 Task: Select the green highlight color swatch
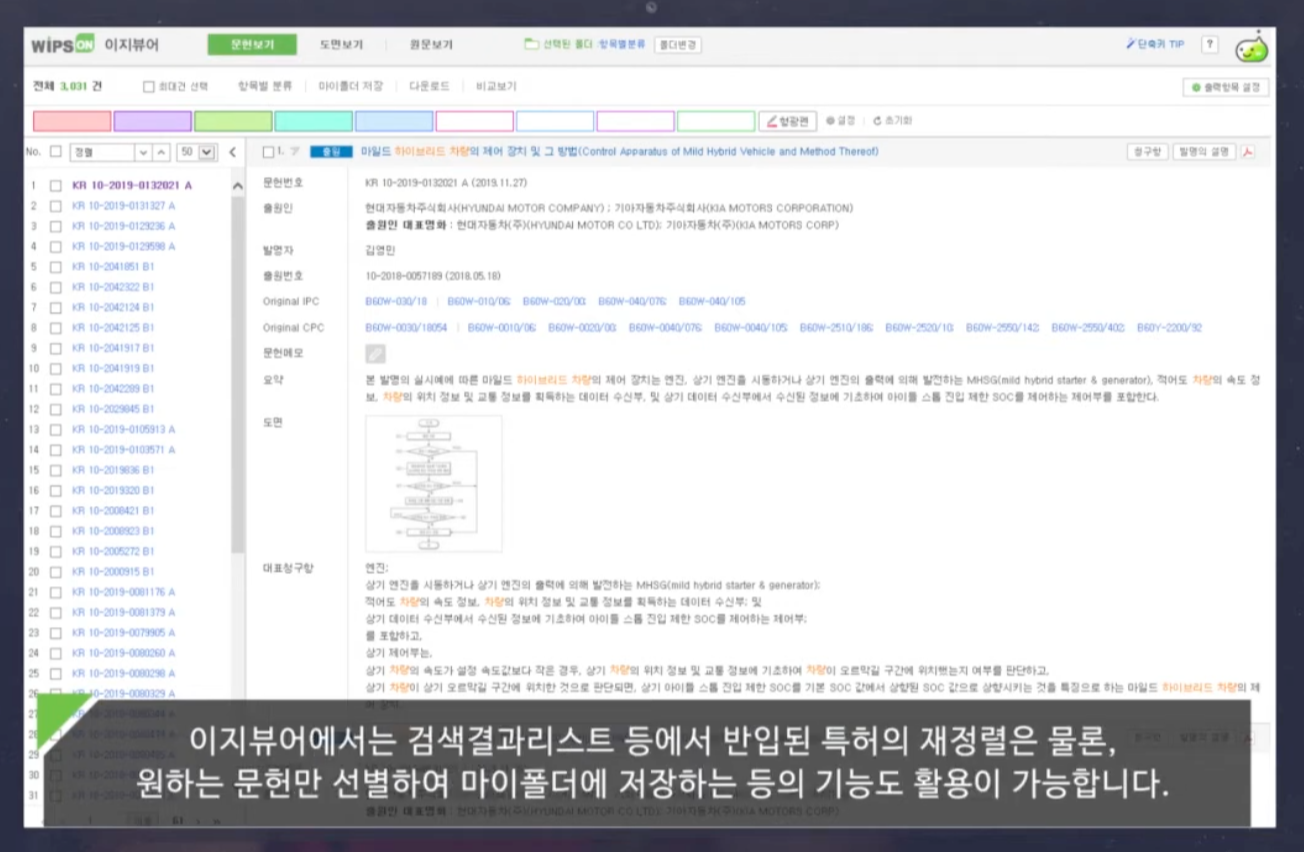pyautogui.click(x=233, y=121)
